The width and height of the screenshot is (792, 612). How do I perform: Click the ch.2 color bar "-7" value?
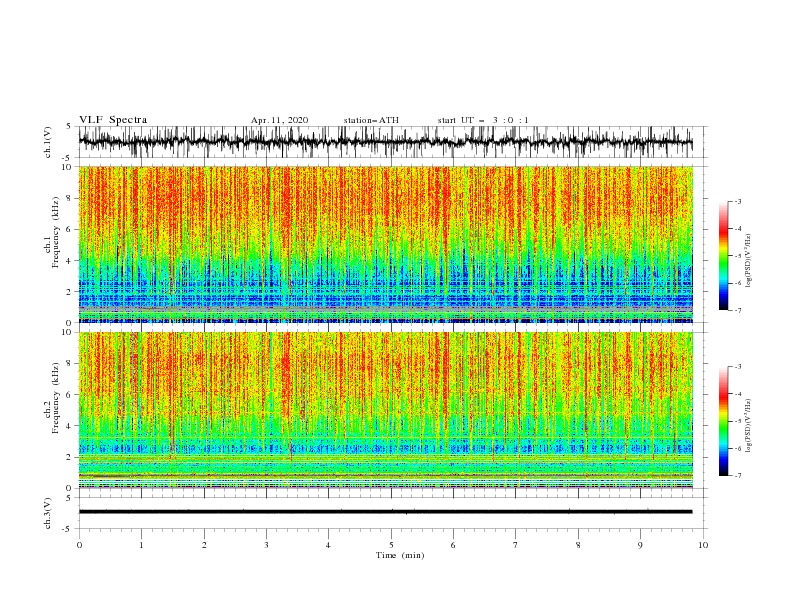(738, 476)
